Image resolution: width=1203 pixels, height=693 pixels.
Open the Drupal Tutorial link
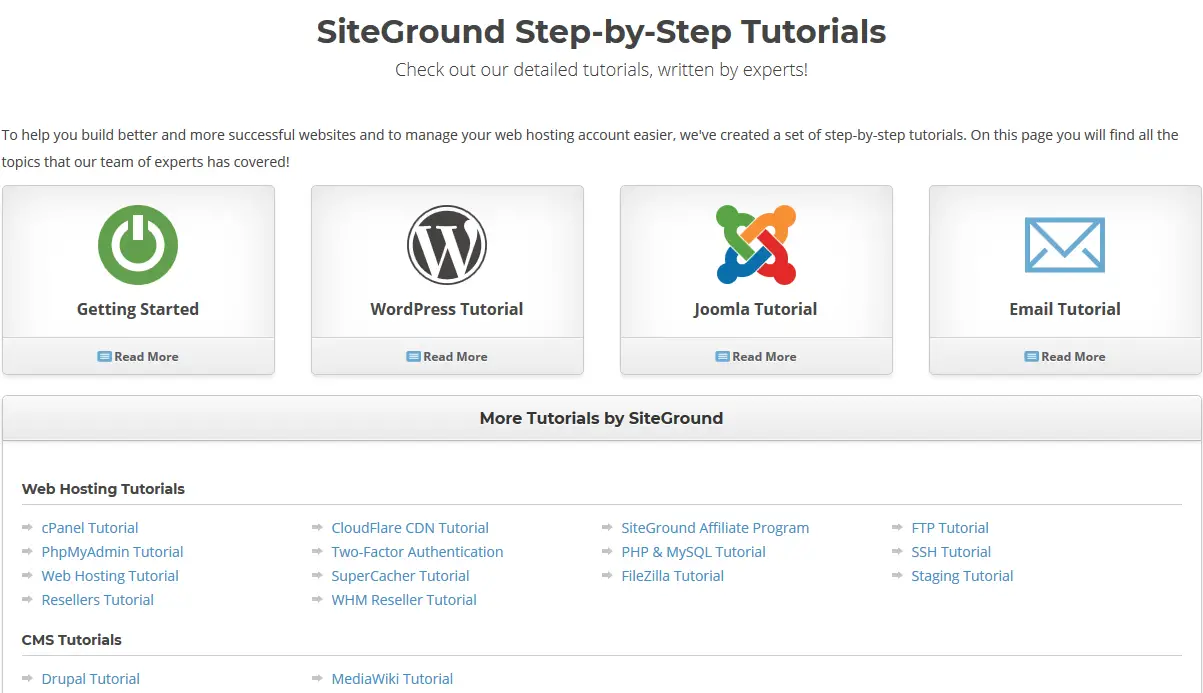pyautogui.click(x=90, y=679)
